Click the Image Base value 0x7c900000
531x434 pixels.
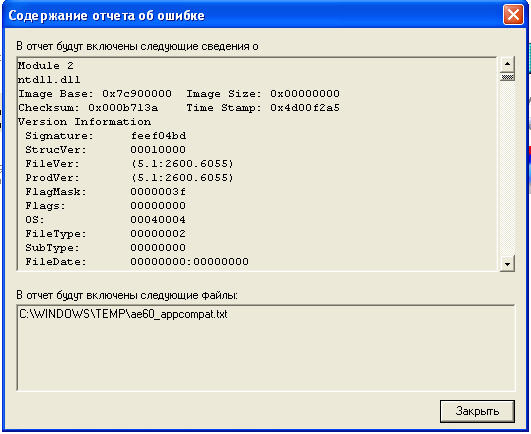137,94
